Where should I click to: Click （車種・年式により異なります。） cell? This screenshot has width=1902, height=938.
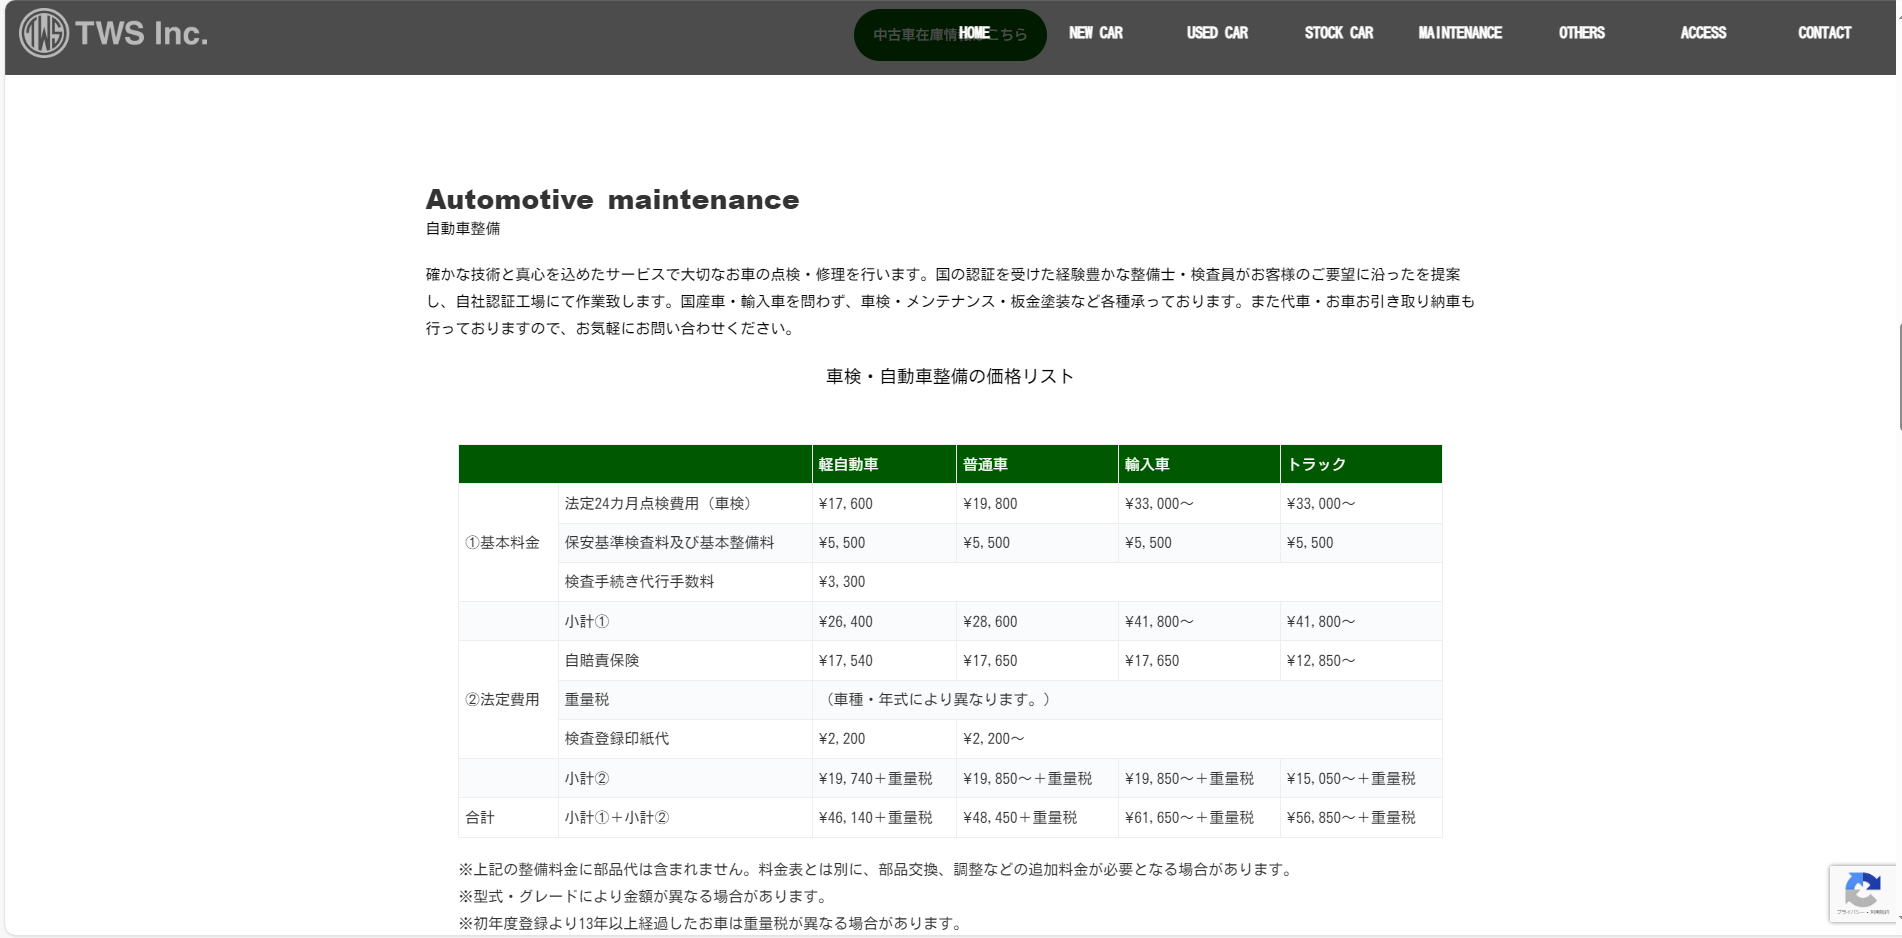pyautogui.click(x=1127, y=700)
